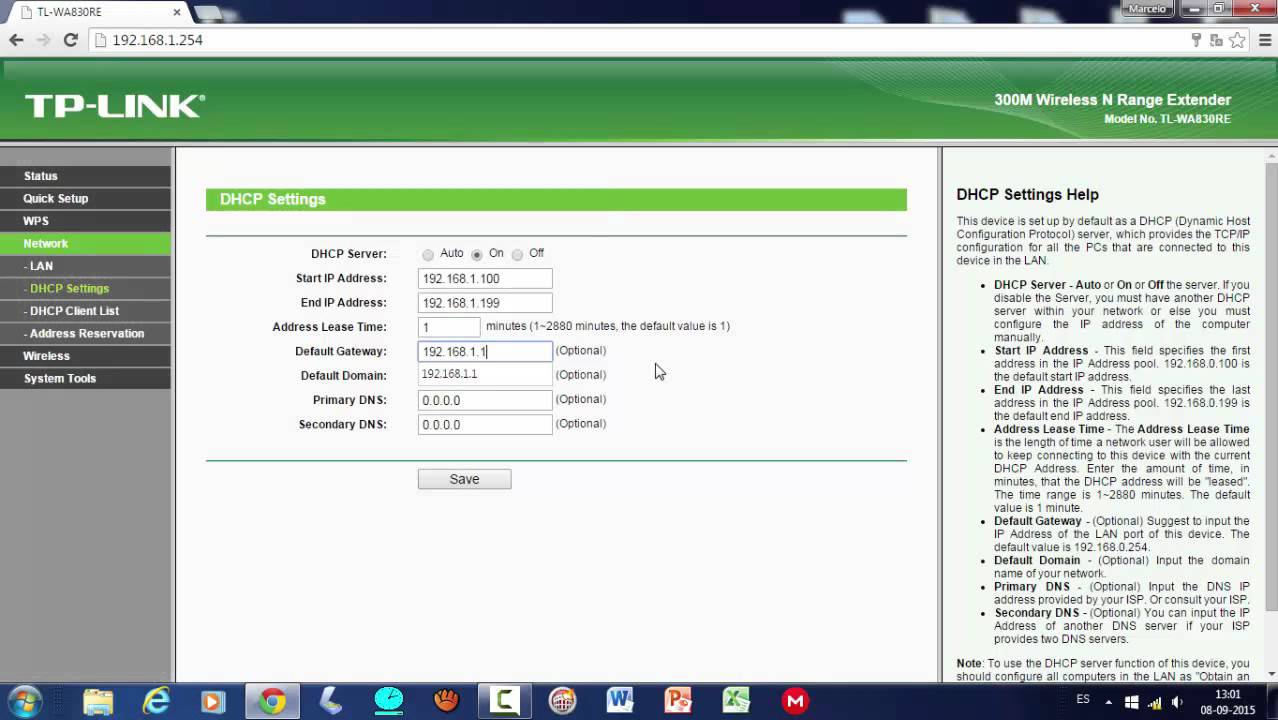This screenshot has width=1278, height=720.
Task: Select the DHCP Server On option
Action: [x=477, y=254]
